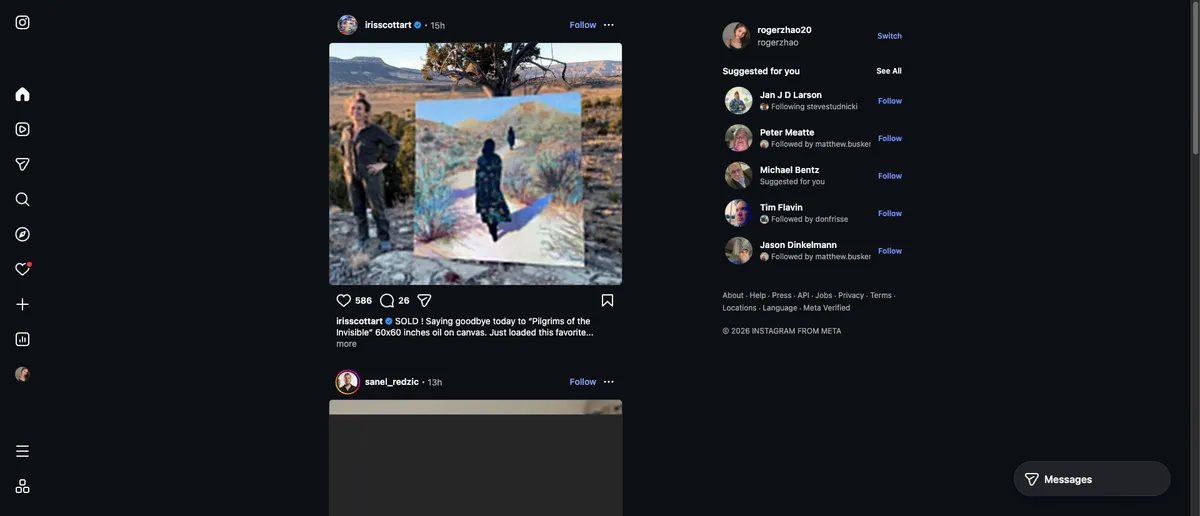This screenshot has height=516, width=1200.
Task: Expand the caption by clicking more
Action: [346, 344]
